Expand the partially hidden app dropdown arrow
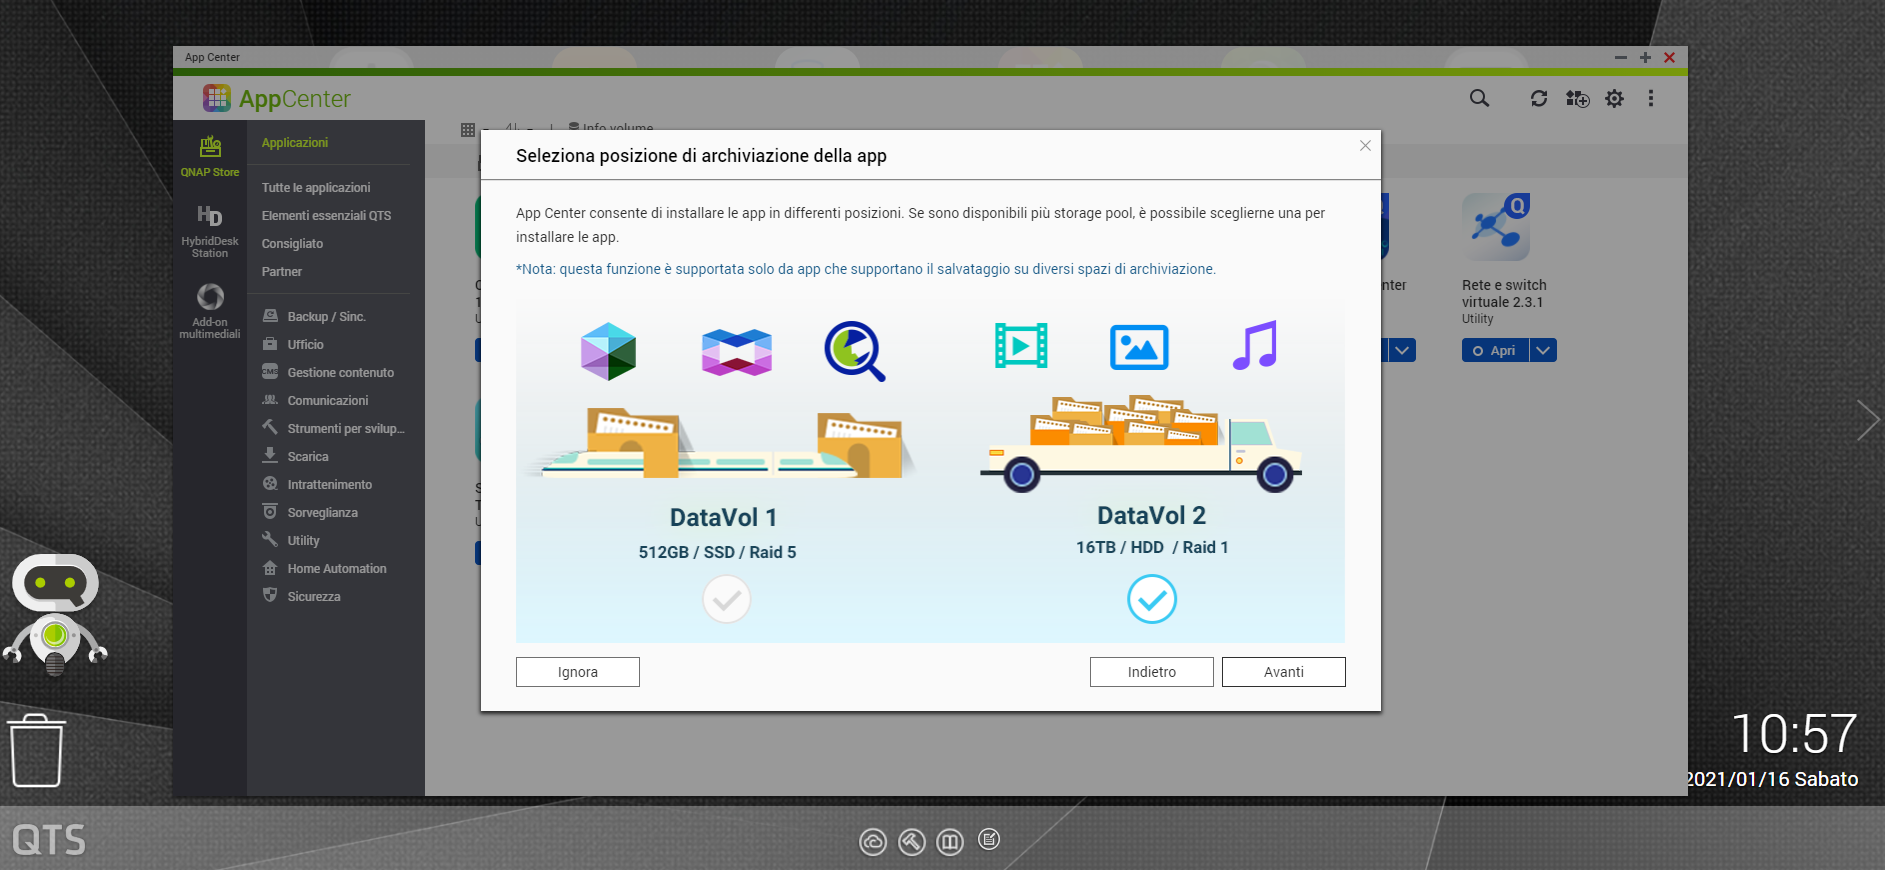The width and height of the screenshot is (1885, 870). tap(1402, 350)
